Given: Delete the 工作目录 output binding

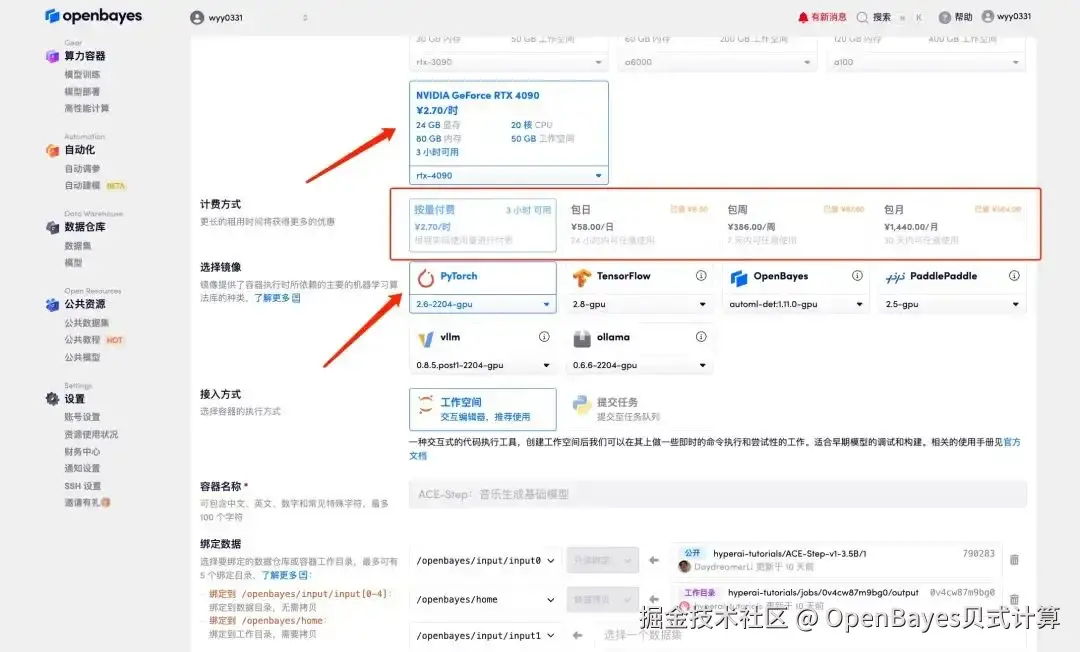Looking at the screenshot, I should click(1014, 599).
